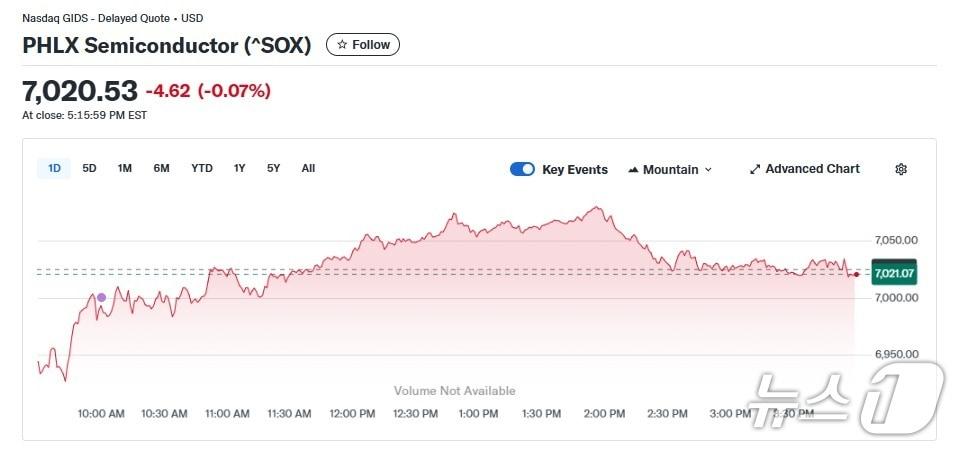This screenshot has height=449, width=959.
Task: Open the Mountain chart type dropdown
Action: pyautogui.click(x=670, y=169)
